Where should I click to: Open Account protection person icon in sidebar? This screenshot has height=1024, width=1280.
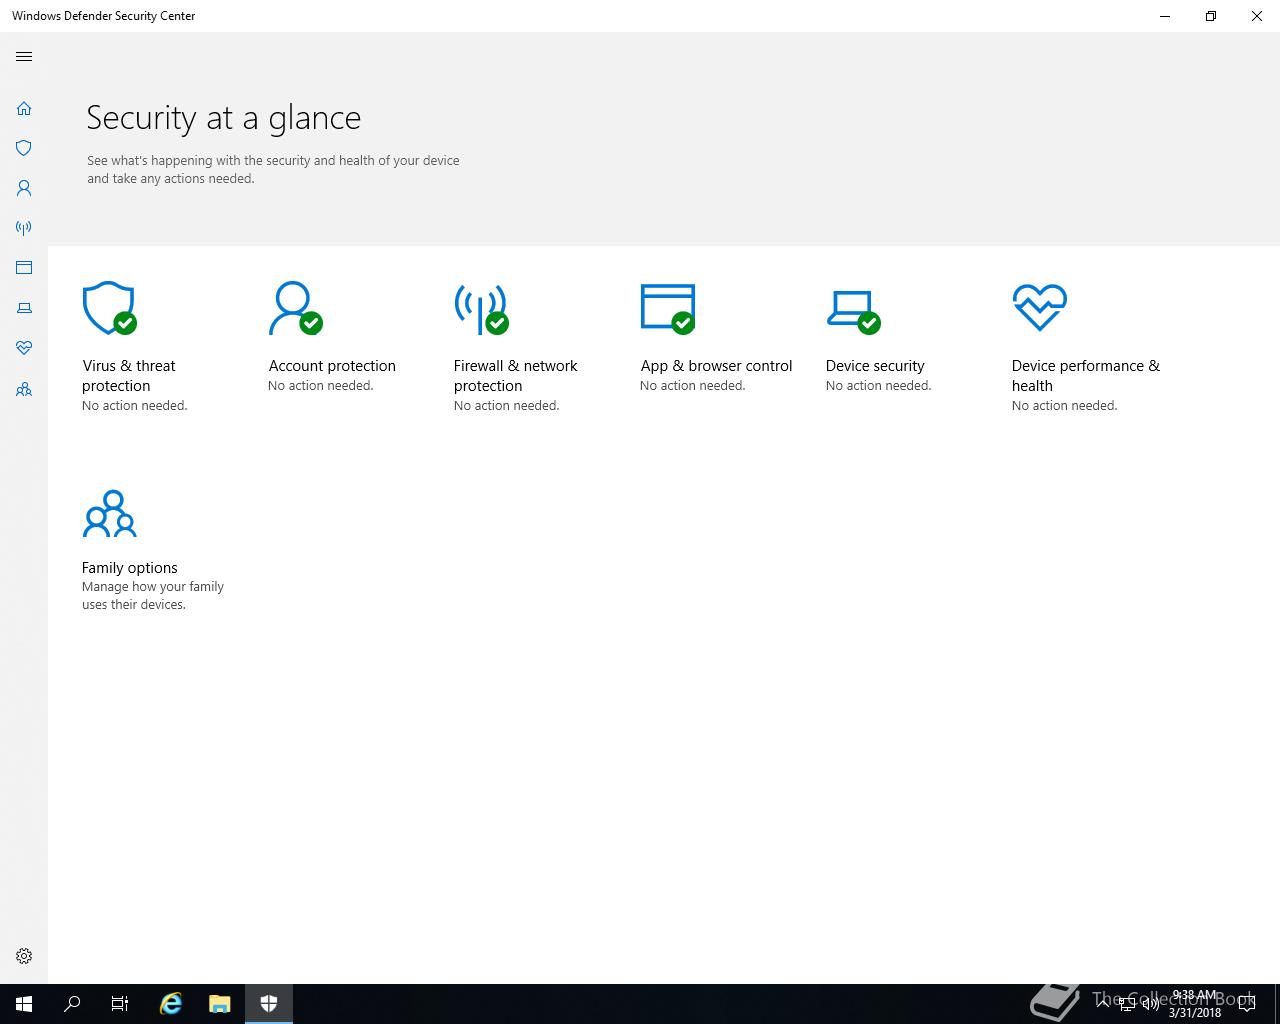point(24,188)
